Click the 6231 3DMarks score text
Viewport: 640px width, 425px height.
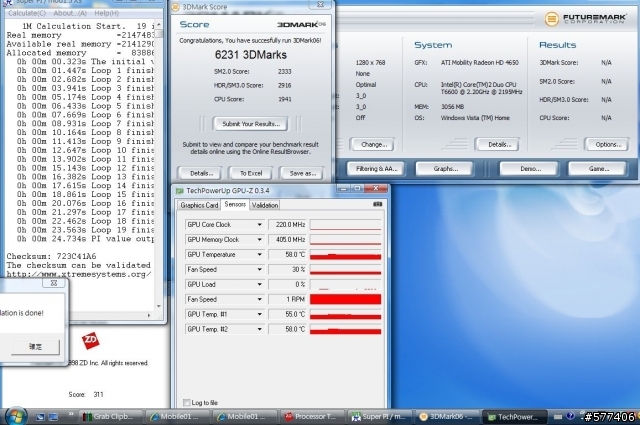click(251, 55)
